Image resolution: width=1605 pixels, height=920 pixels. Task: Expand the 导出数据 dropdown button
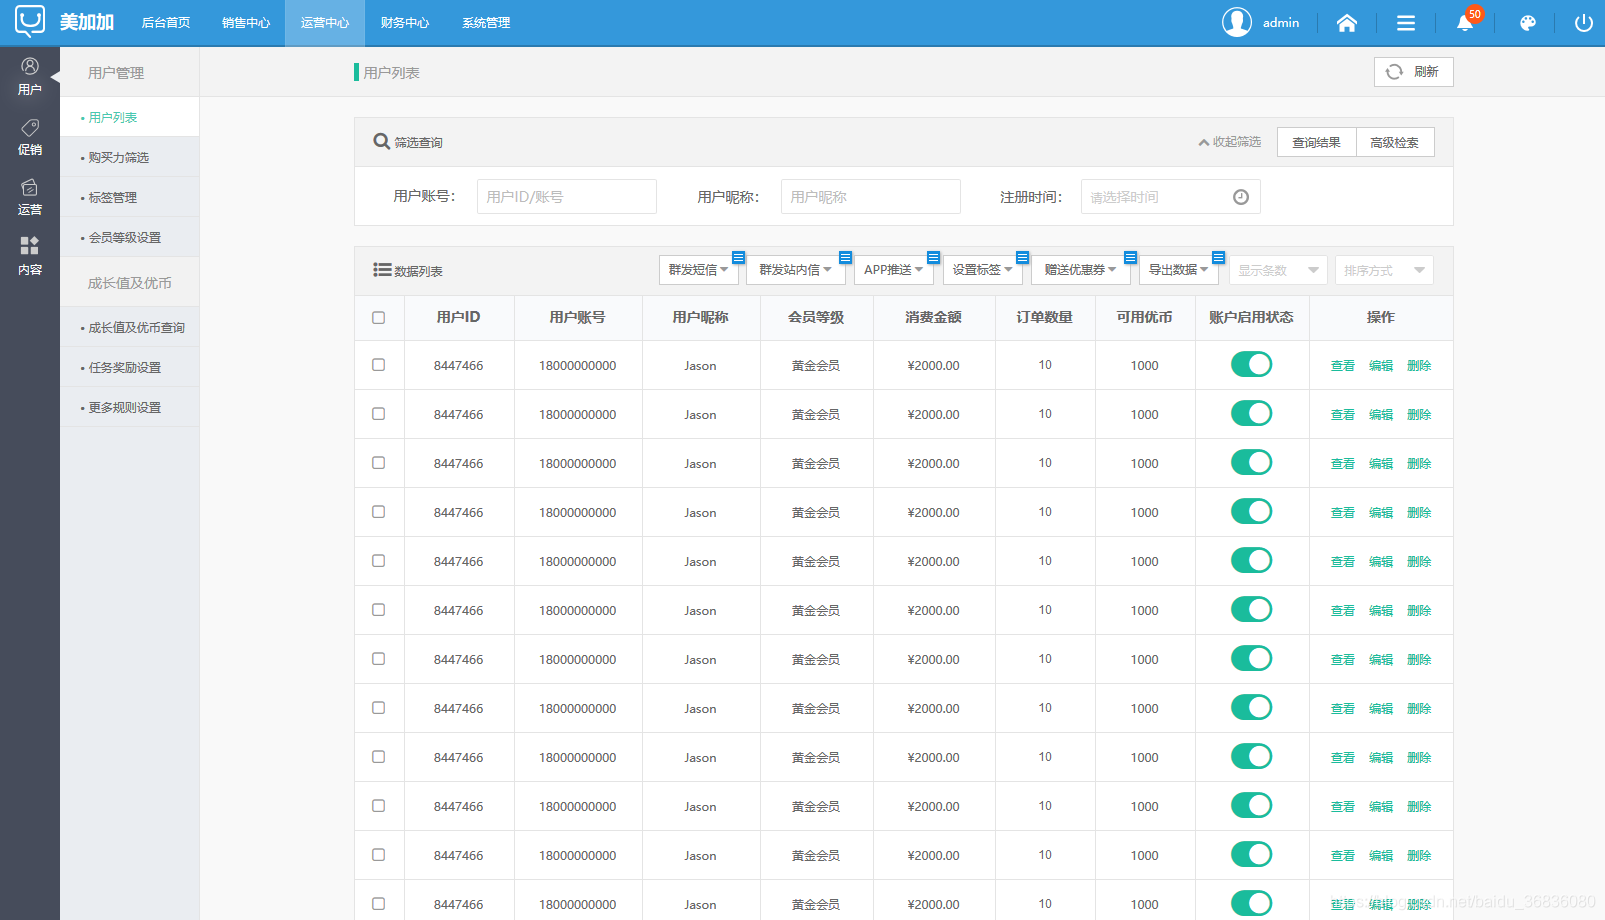(x=1177, y=270)
